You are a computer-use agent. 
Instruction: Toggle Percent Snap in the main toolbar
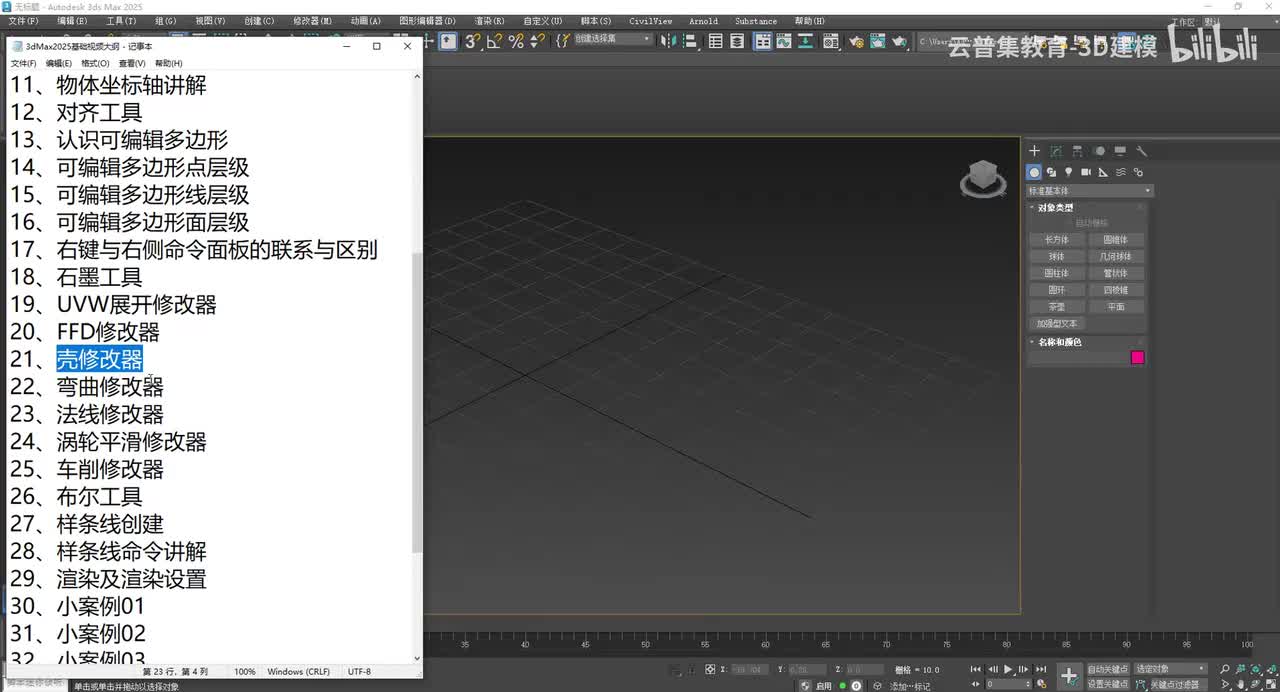coord(516,41)
